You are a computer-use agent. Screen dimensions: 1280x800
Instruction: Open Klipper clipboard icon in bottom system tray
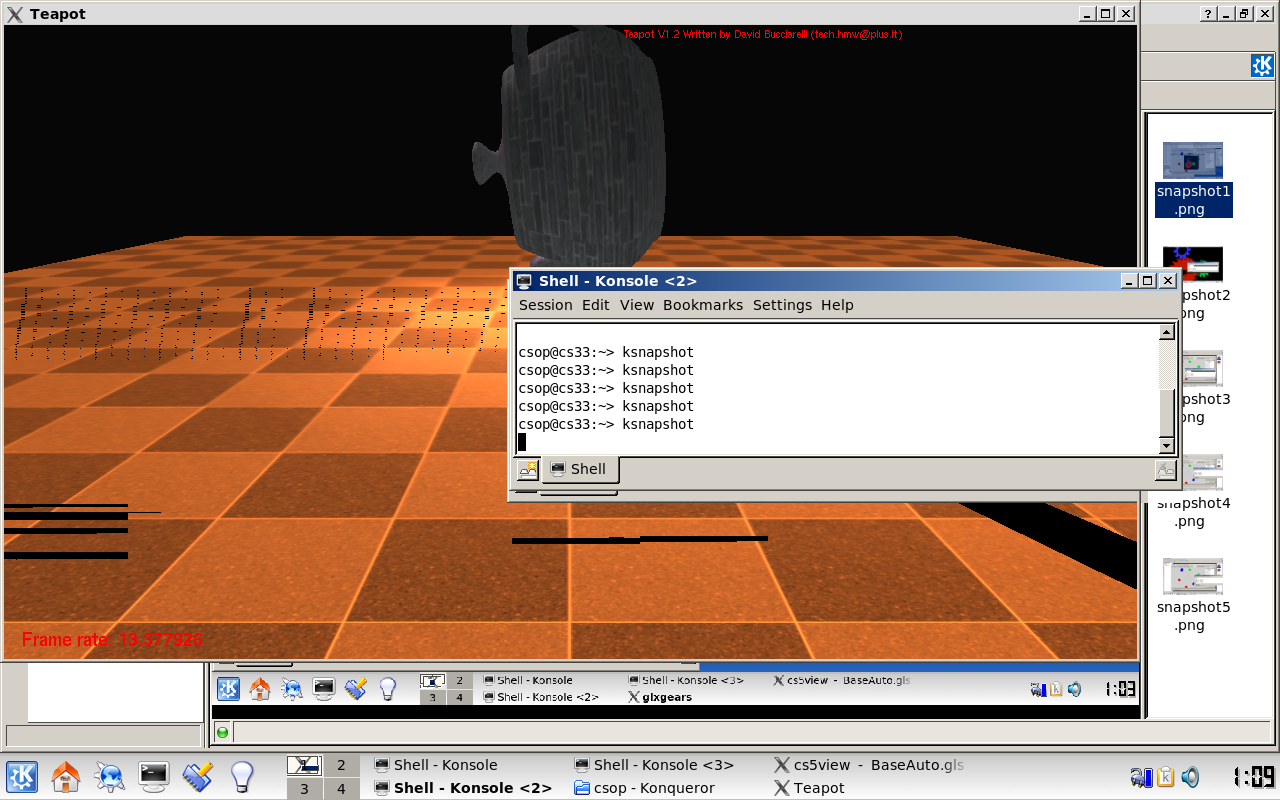click(1166, 777)
